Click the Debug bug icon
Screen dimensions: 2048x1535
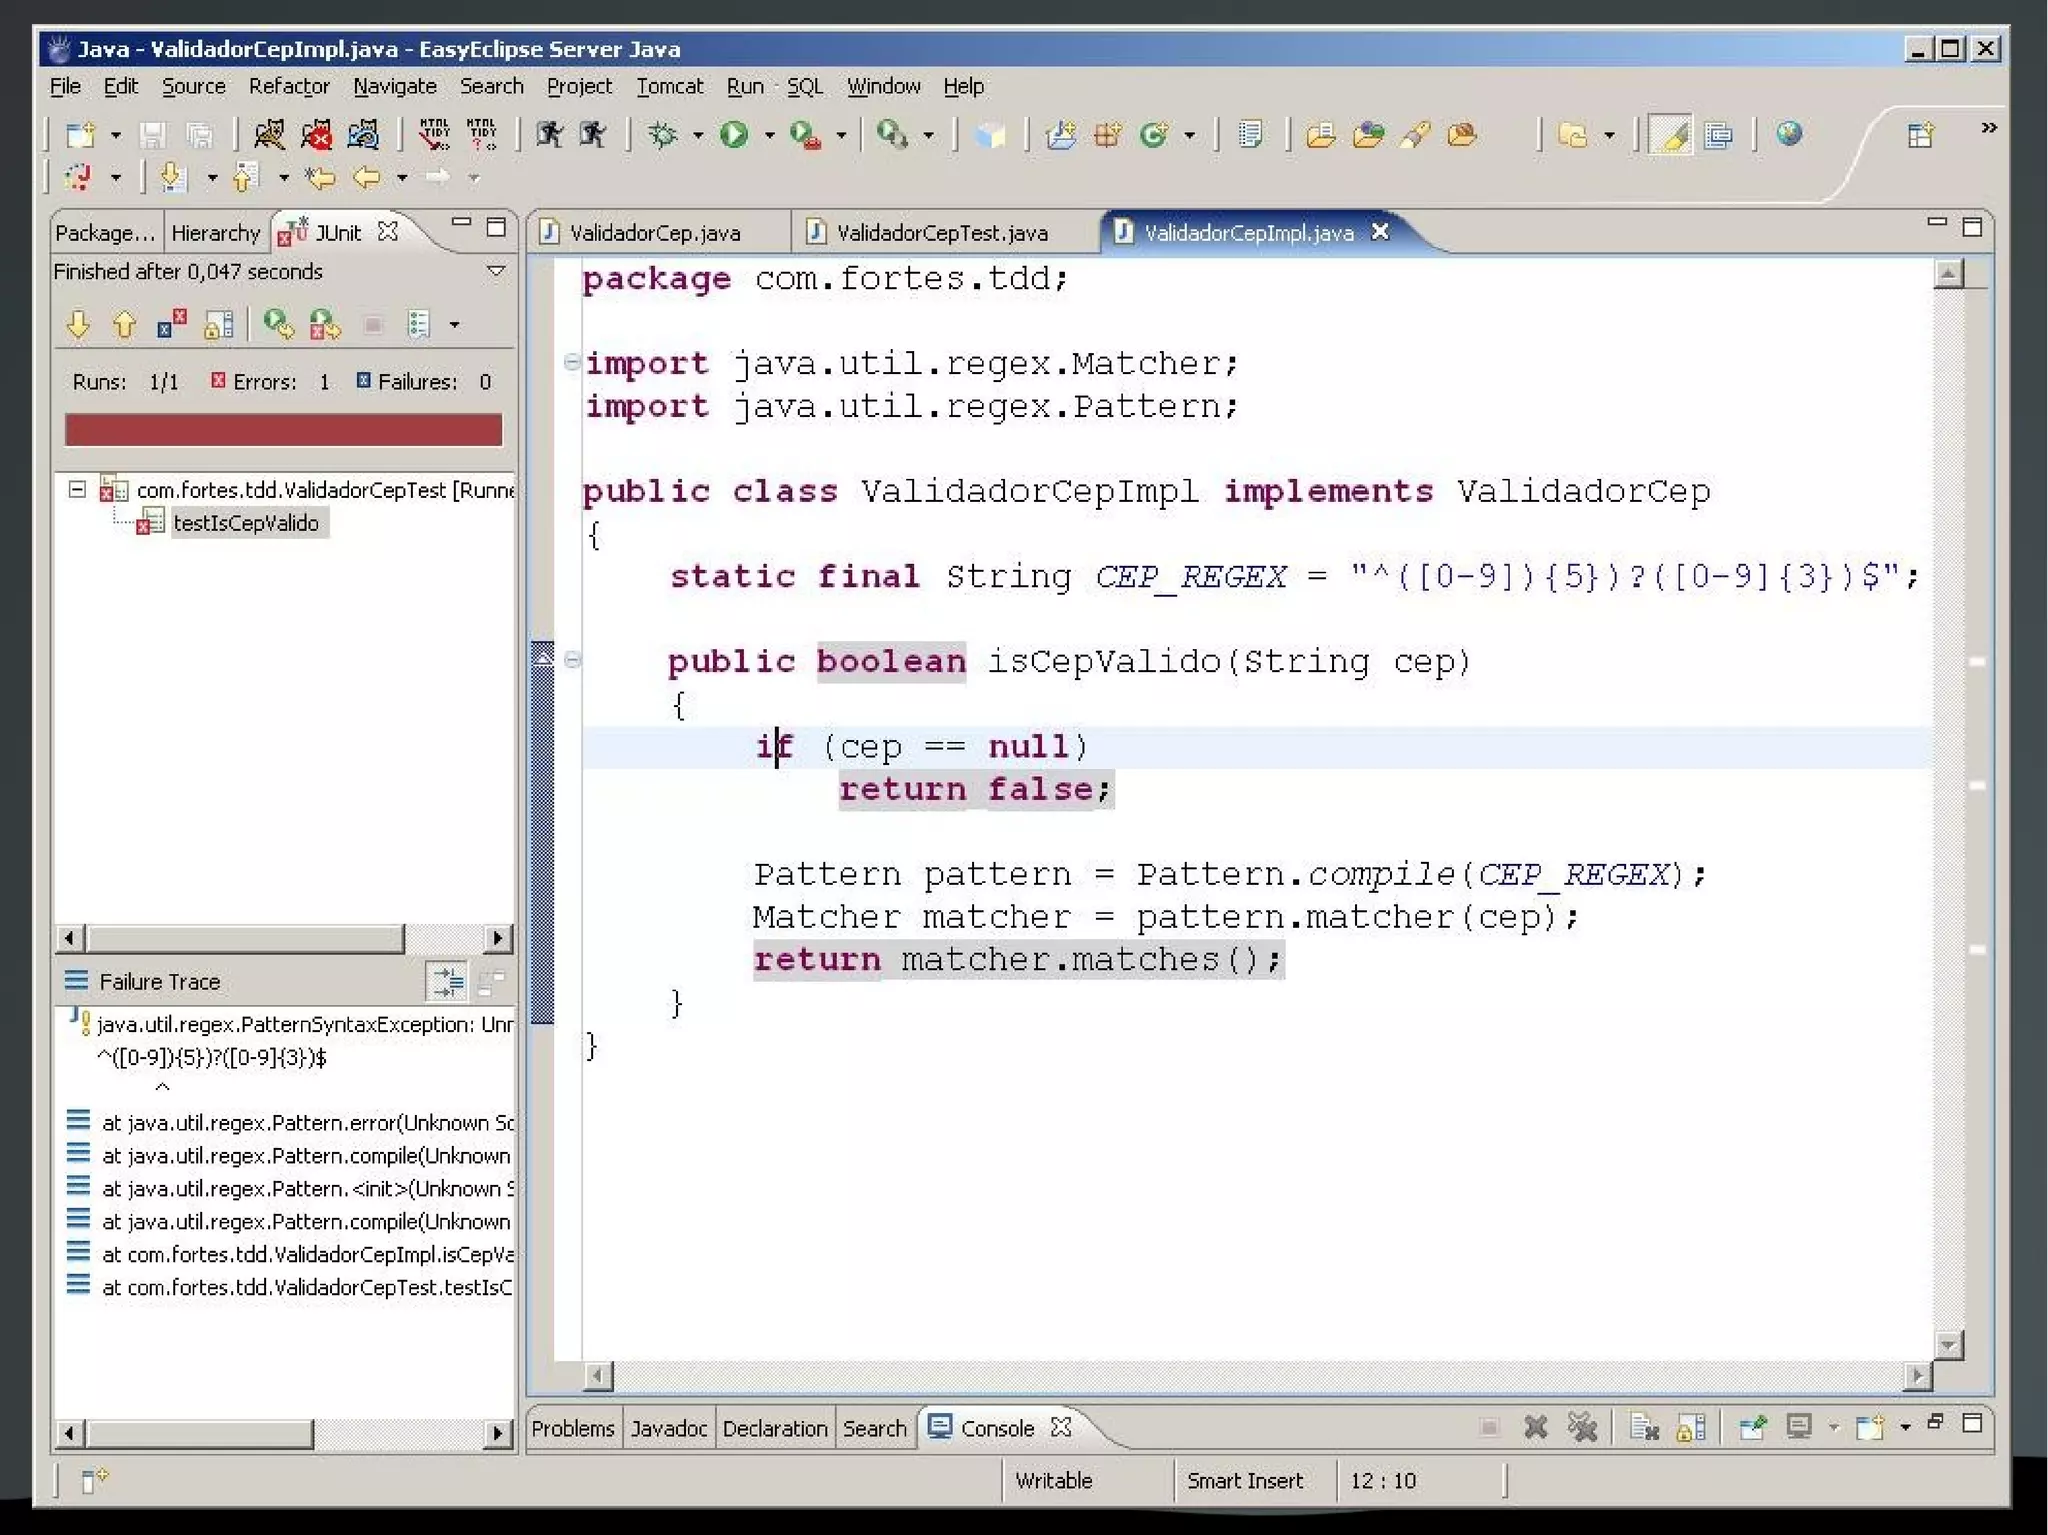pos(663,135)
